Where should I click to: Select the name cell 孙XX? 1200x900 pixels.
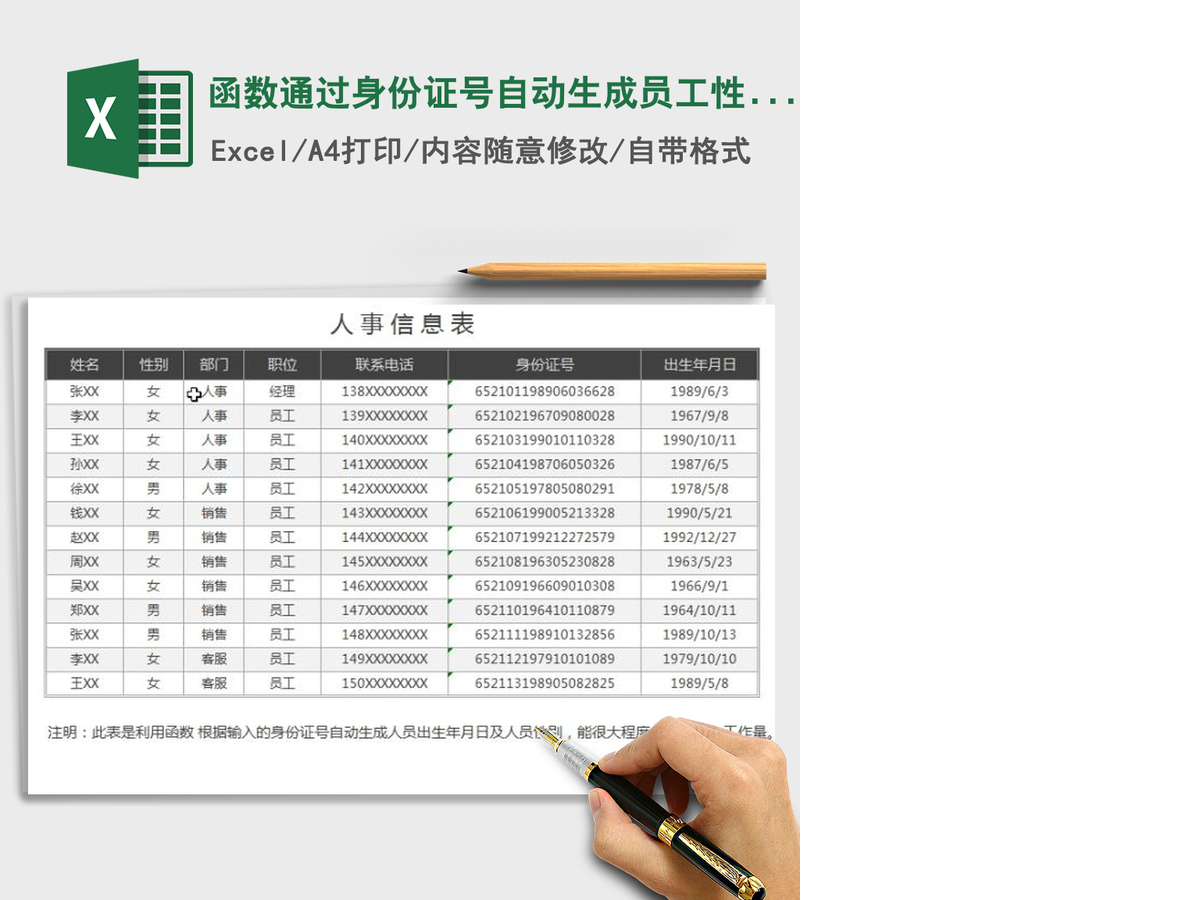(84, 465)
